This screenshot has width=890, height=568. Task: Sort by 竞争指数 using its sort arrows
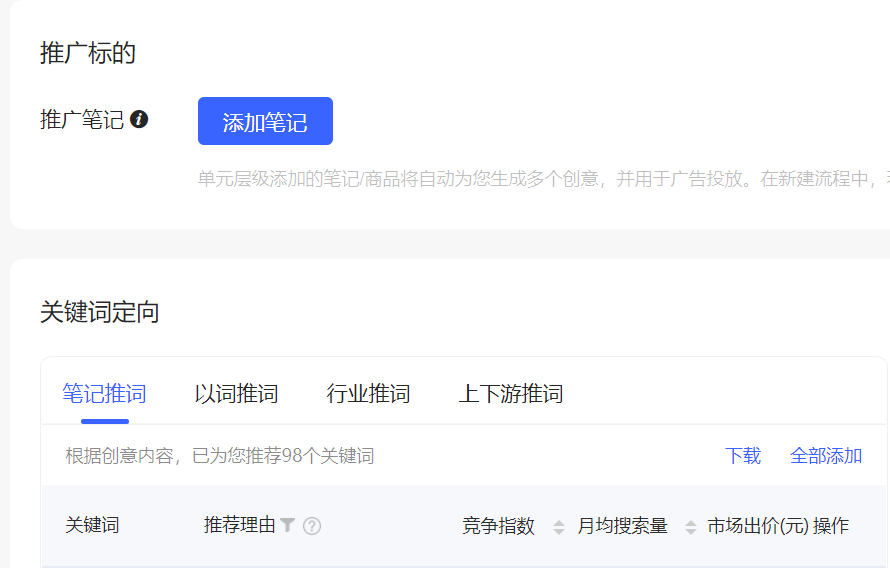click(559, 527)
